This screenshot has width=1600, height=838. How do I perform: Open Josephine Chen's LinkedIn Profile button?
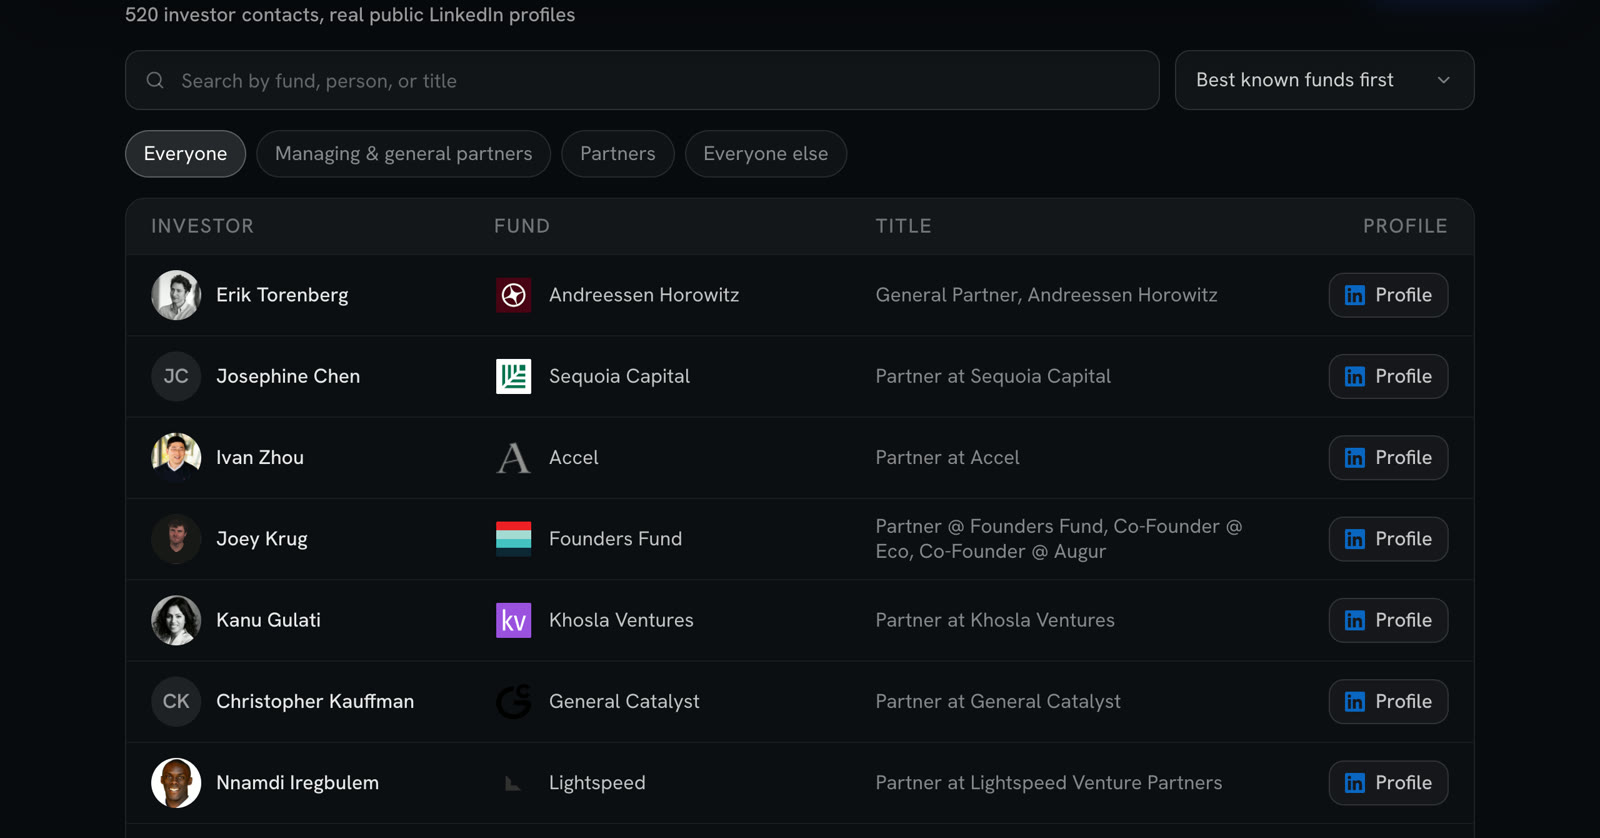point(1388,376)
